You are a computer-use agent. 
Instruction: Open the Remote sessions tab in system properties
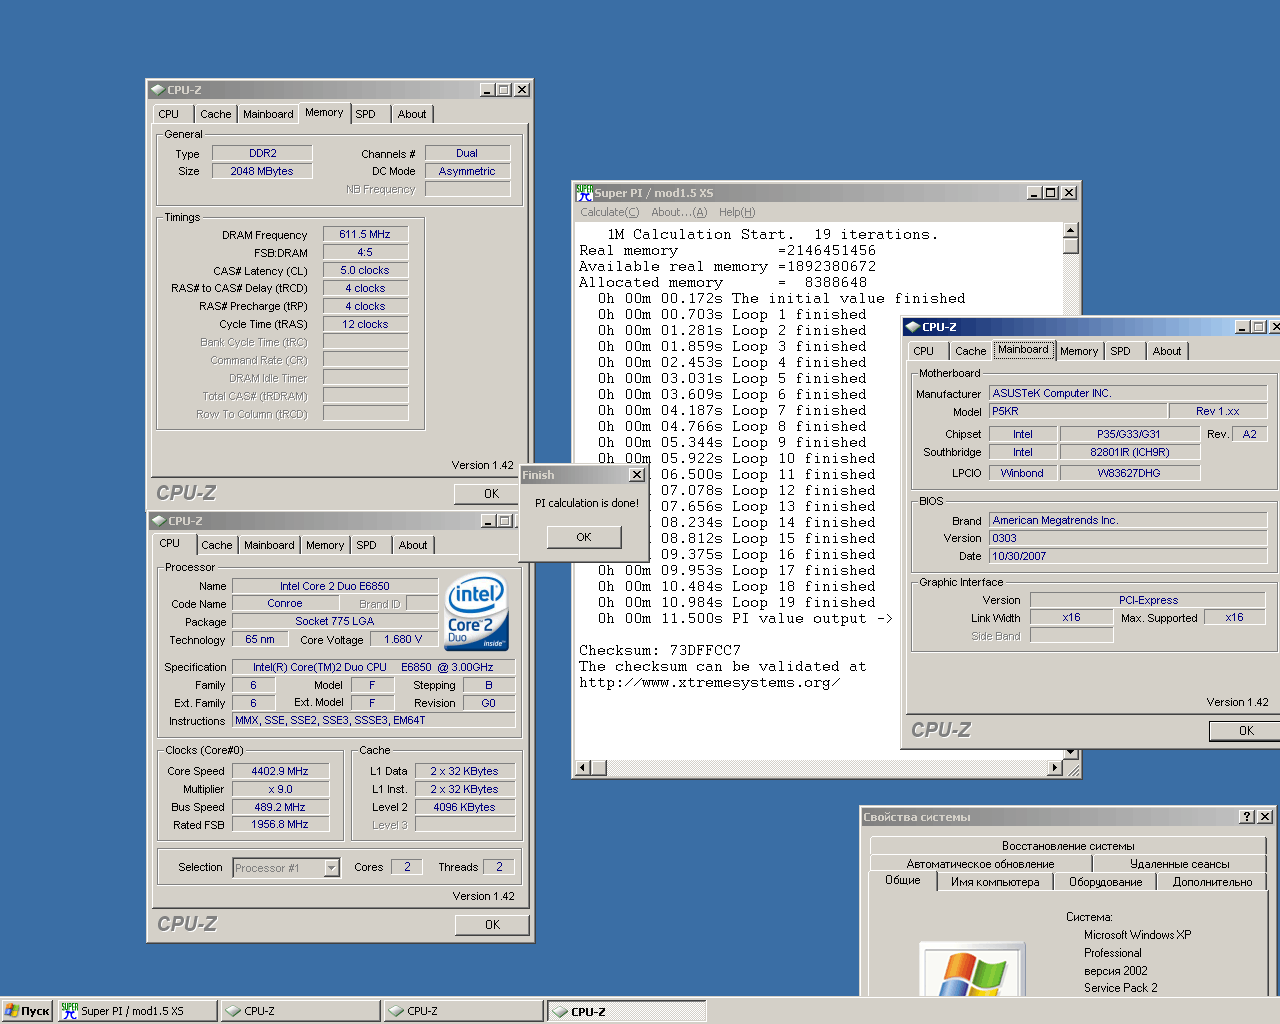pyautogui.click(x=1180, y=864)
